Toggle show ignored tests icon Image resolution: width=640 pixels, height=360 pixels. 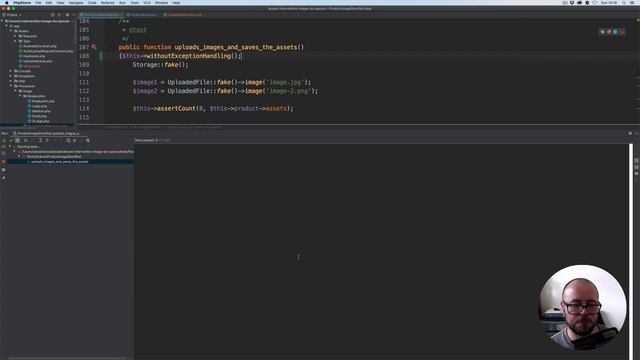point(18,140)
